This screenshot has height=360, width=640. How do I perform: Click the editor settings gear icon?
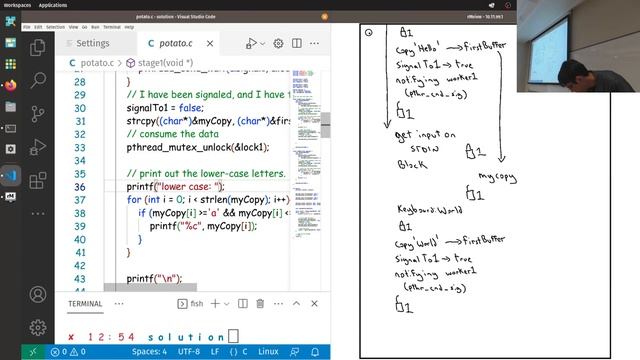(278, 43)
